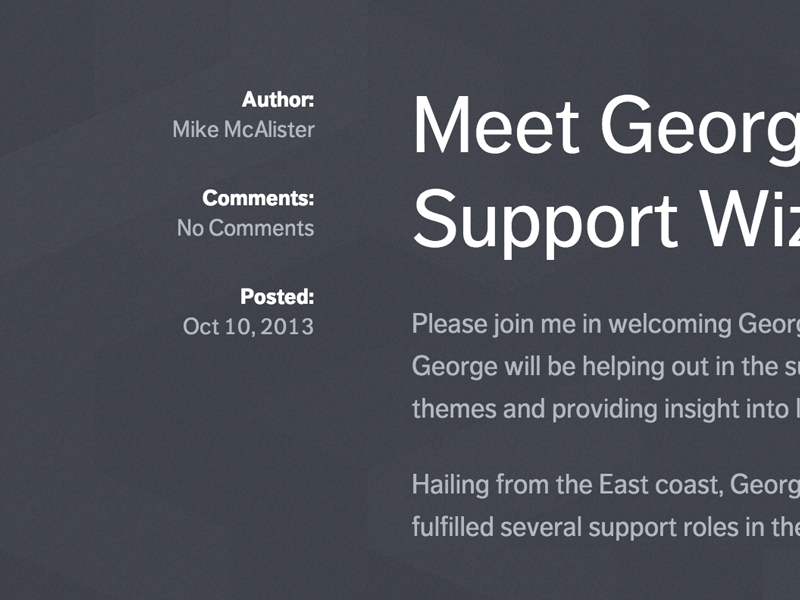The height and width of the screenshot is (600, 800).
Task: Click the 'Meet Georg' headline line
Action: pos(605,124)
